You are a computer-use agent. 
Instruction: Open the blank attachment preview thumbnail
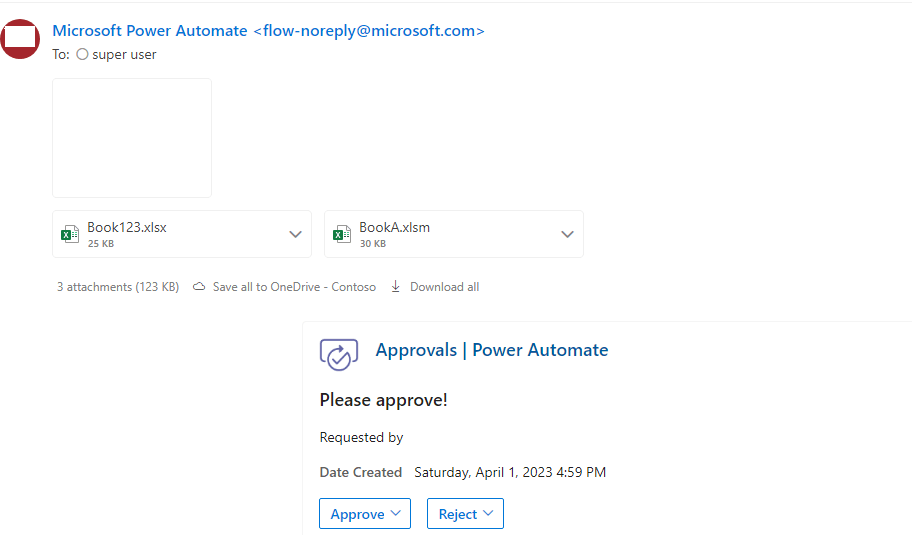(x=132, y=138)
